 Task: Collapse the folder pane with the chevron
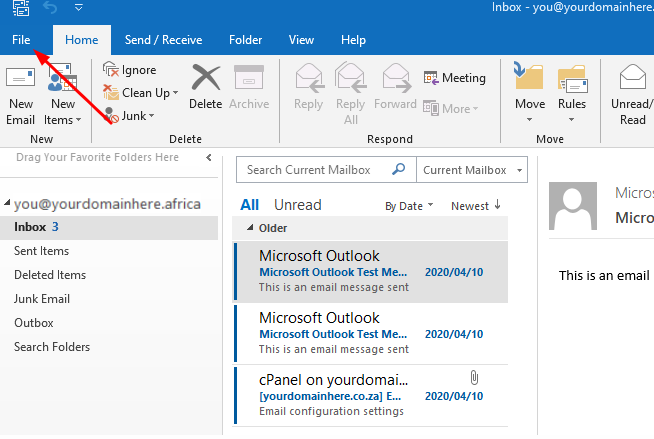[208, 158]
